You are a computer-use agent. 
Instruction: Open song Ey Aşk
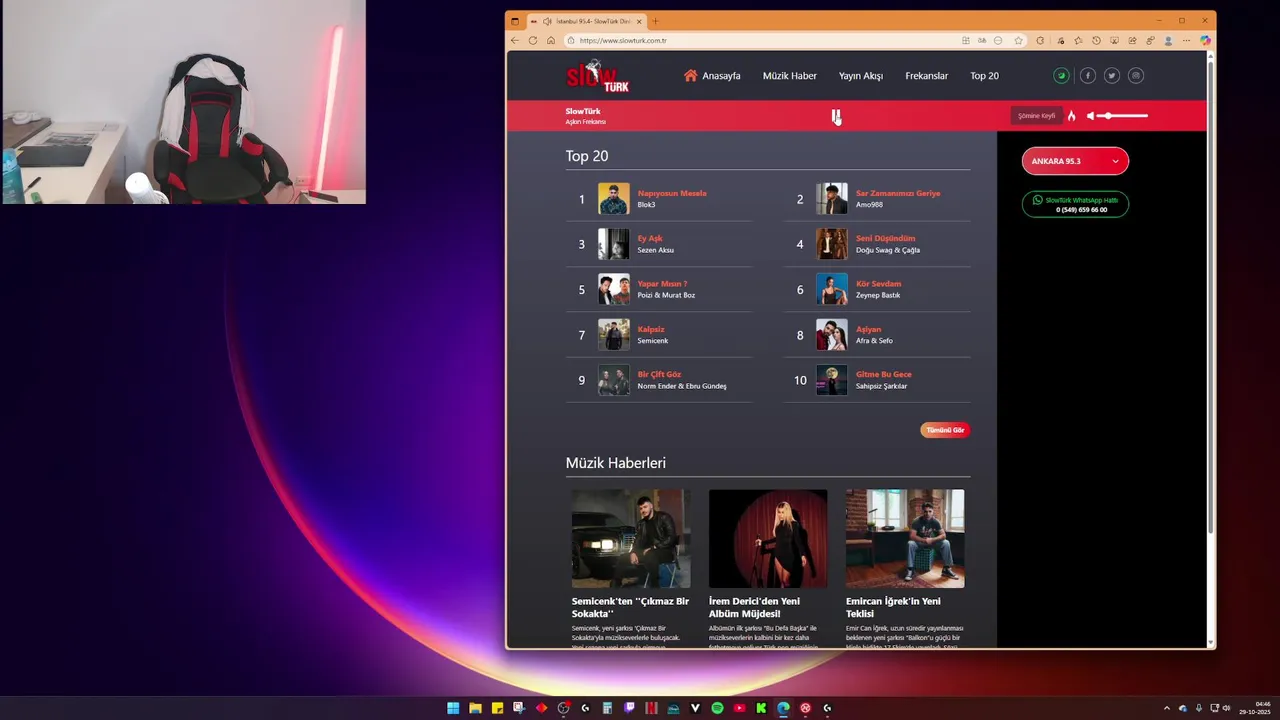pyautogui.click(x=650, y=238)
